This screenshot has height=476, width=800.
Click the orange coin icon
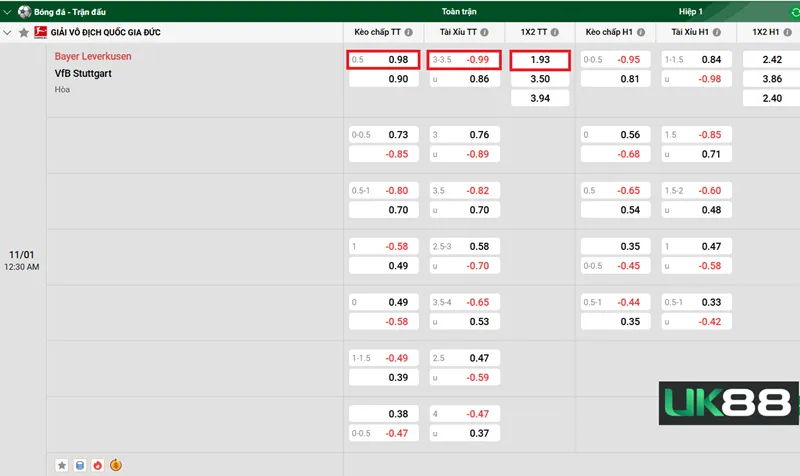(x=115, y=465)
